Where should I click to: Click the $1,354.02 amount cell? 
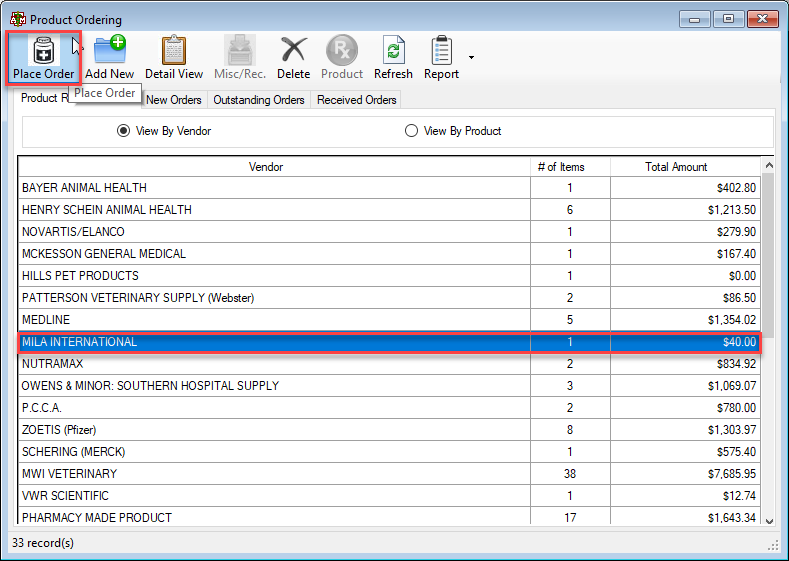(x=685, y=320)
